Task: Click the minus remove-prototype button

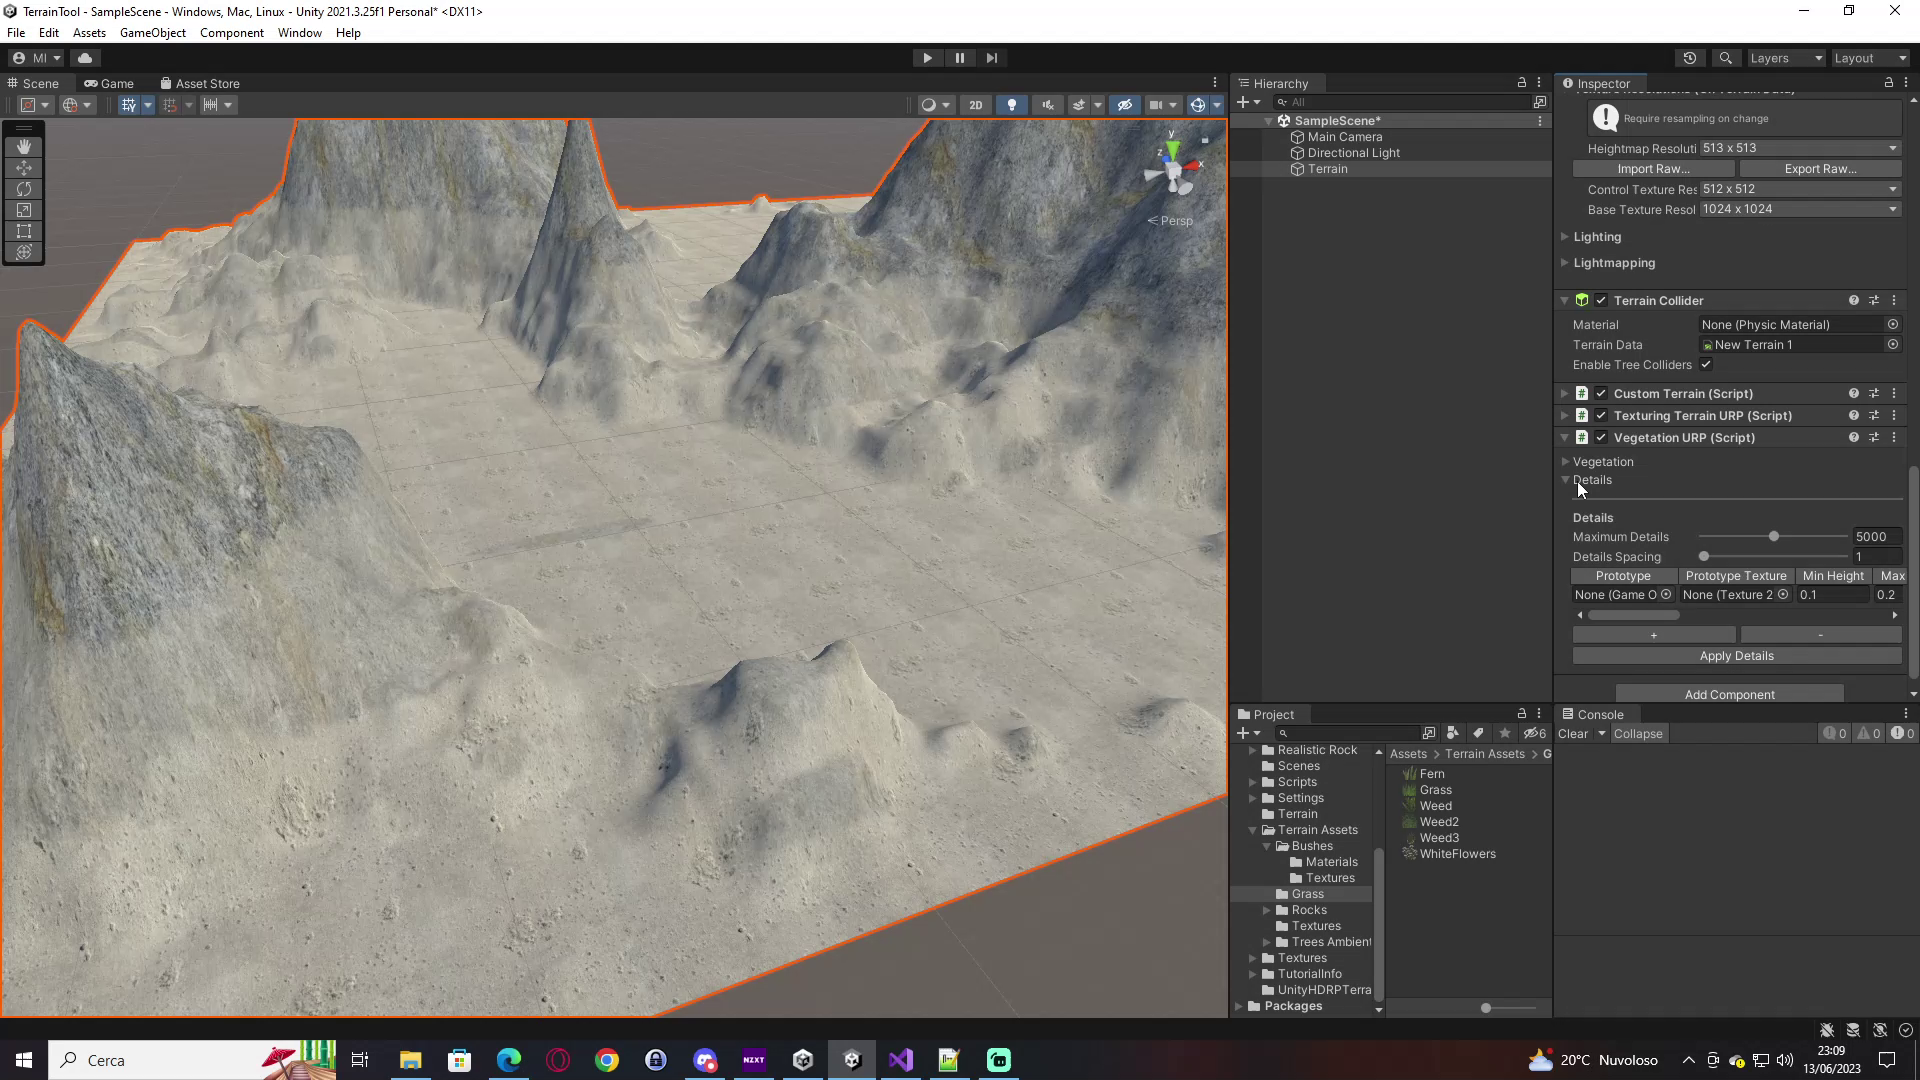Action: (1820, 635)
